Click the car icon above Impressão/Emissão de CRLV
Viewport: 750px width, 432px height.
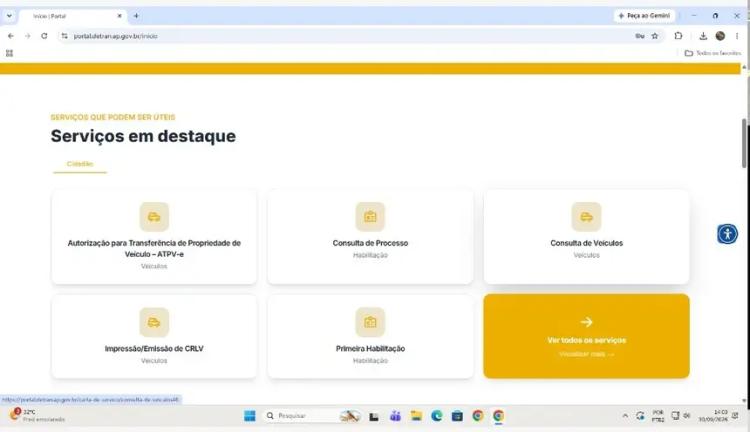pos(154,322)
